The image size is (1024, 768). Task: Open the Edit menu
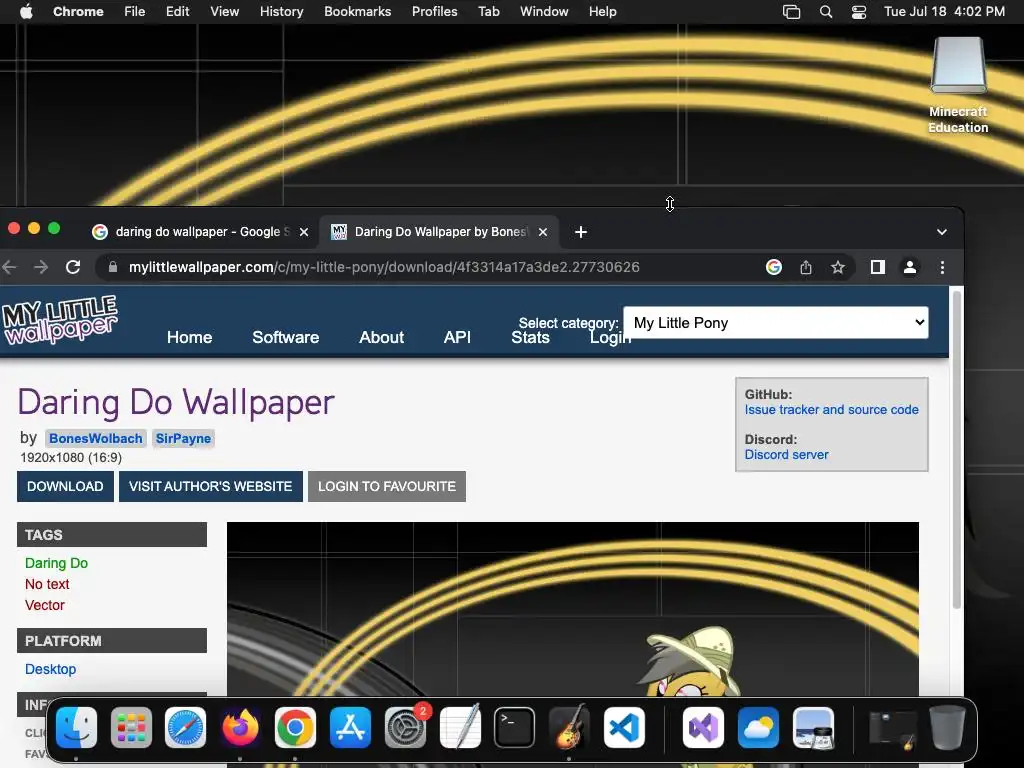point(178,12)
